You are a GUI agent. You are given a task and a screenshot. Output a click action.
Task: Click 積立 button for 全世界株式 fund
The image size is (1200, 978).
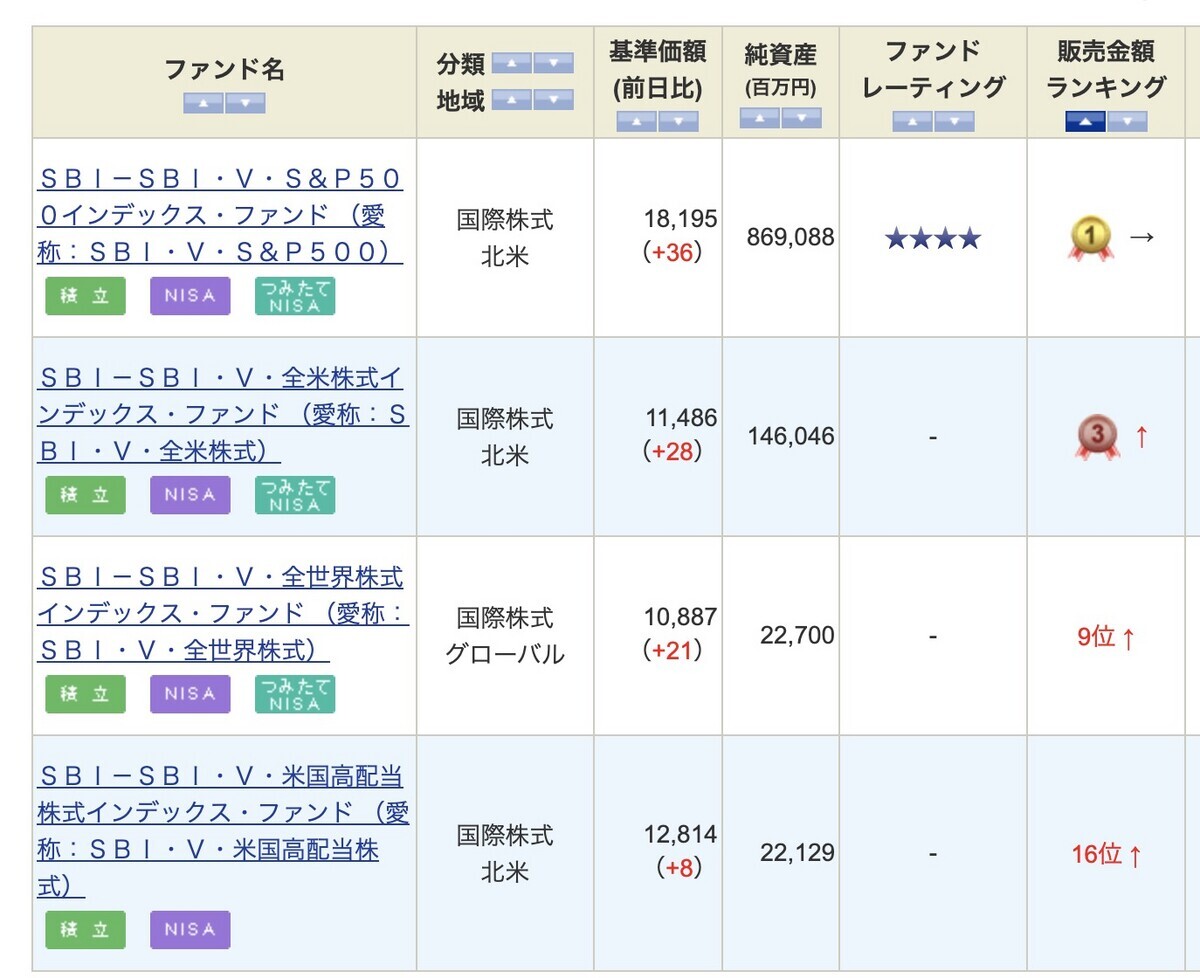86,694
